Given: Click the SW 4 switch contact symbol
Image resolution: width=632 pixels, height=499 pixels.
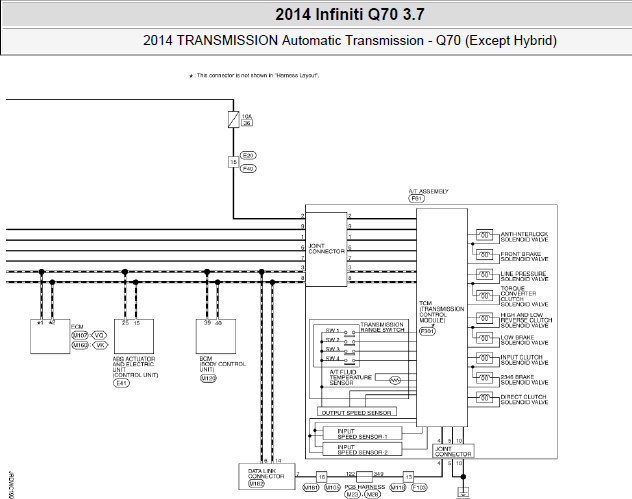Looking at the screenshot, I should 349,361.
